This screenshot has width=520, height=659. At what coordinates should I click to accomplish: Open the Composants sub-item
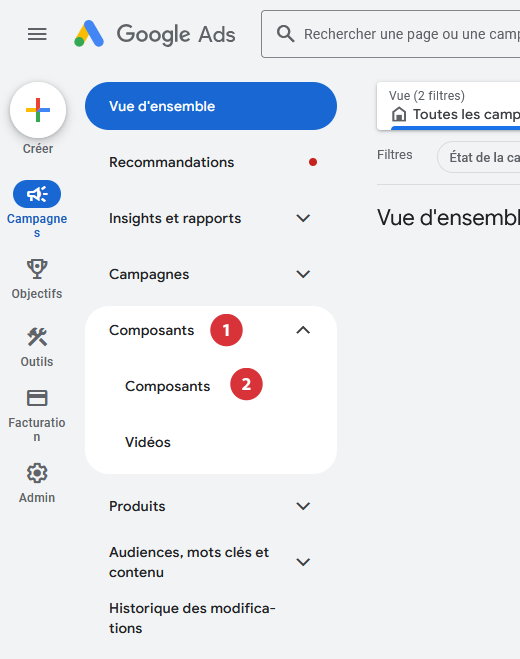pyautogui.click(x=167, y=386)
